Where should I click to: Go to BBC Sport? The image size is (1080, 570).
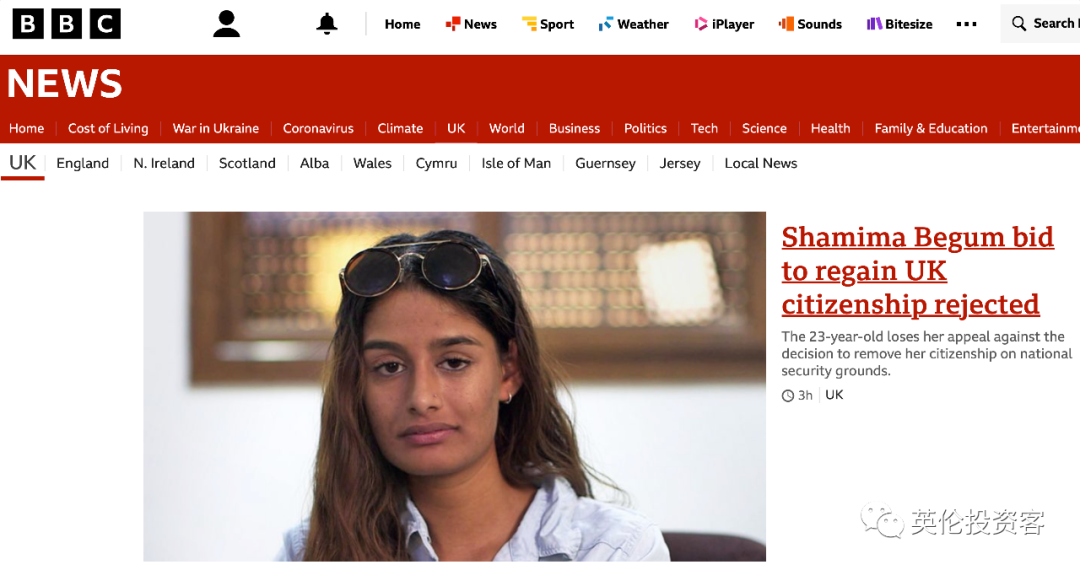[548, 24]
